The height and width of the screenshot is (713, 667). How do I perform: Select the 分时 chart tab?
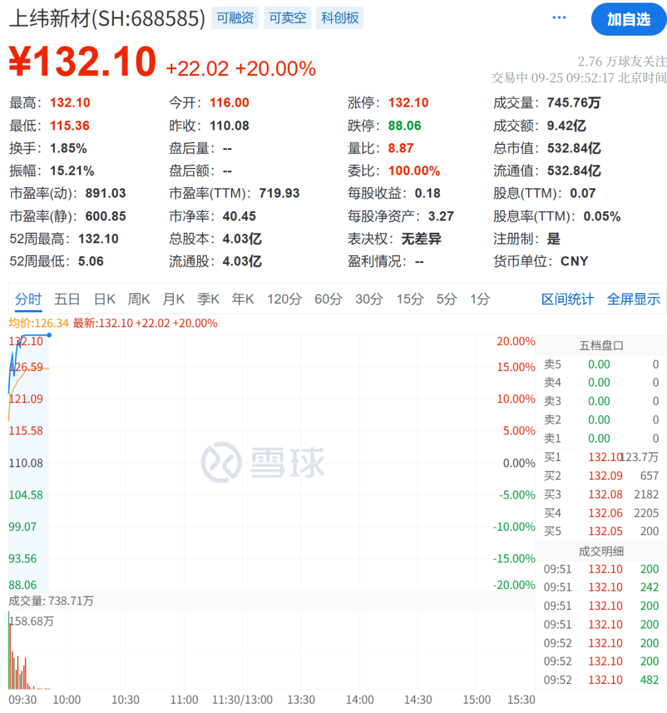pos(28,299)
